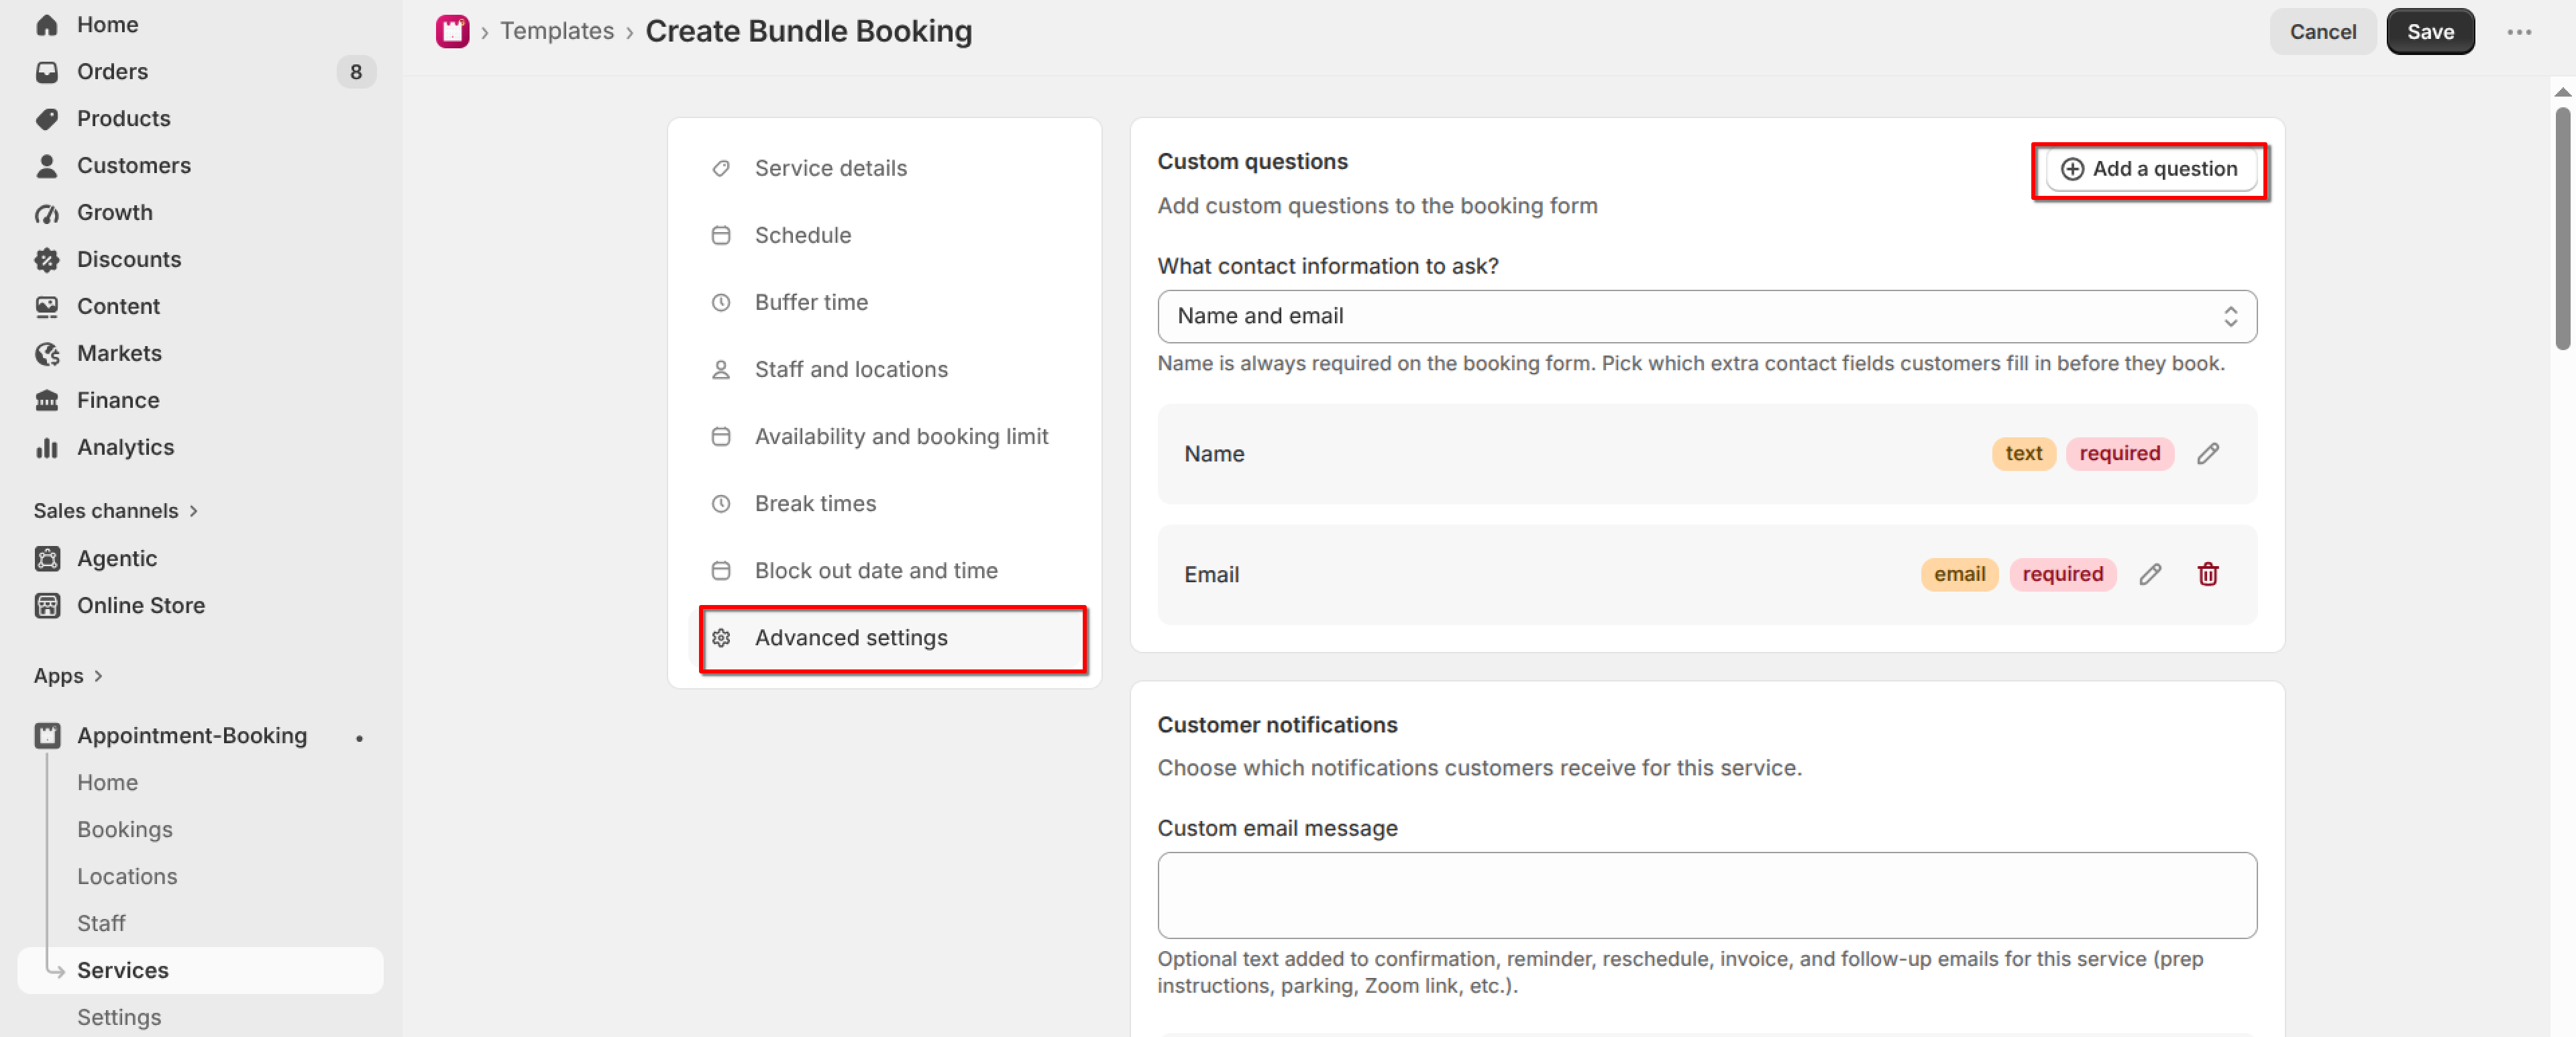
Task: Open Bookings under Appointment-Booking
Action: pos(125,829)
